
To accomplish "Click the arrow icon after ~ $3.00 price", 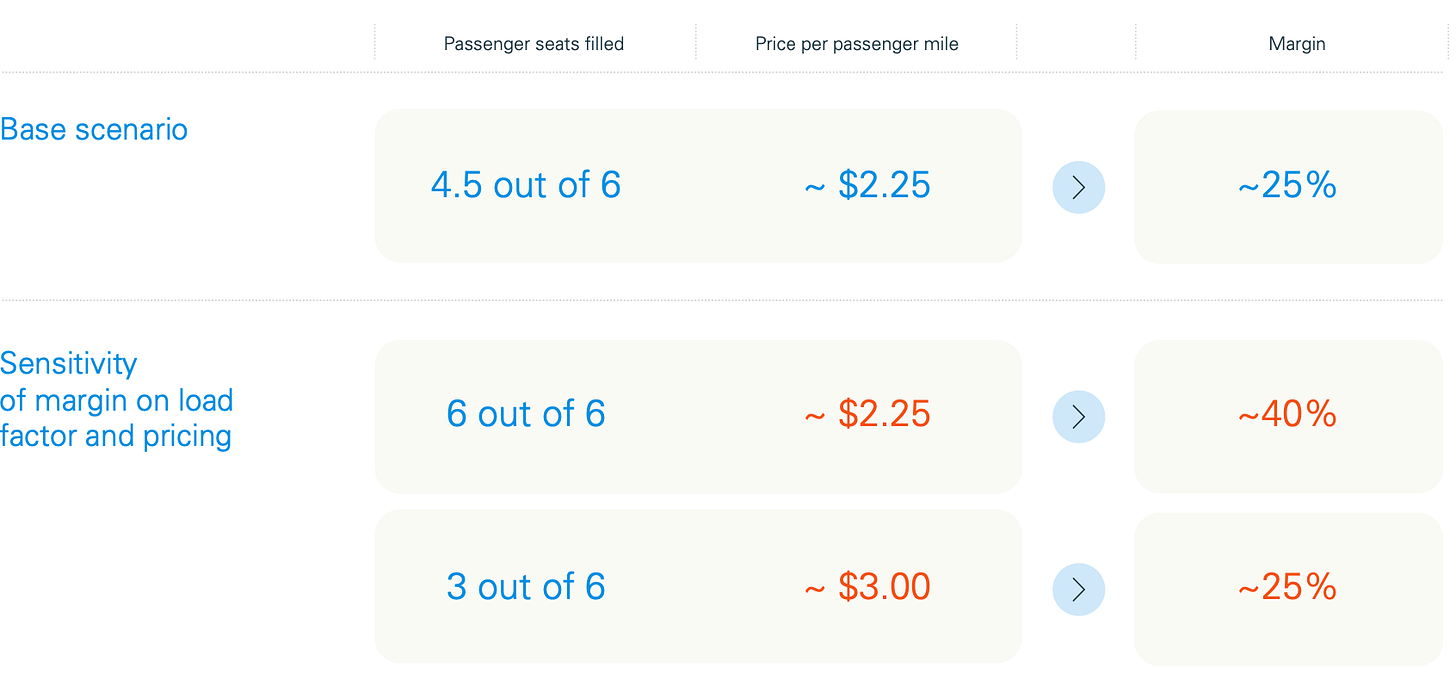I will [1078, 589].
